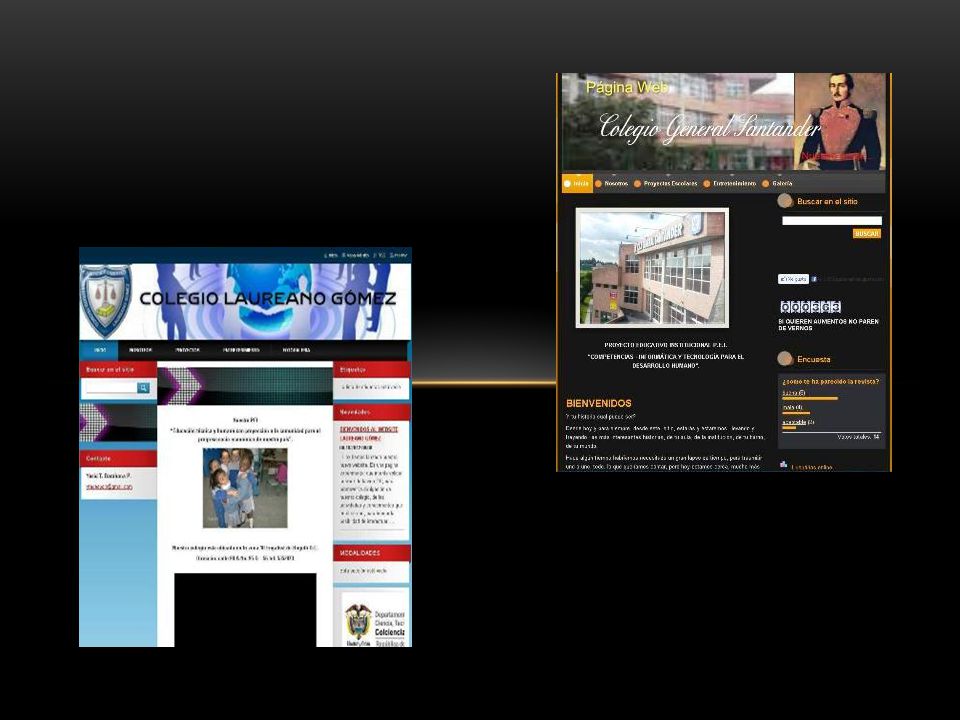Viewport: 960px width, 720px height.
Task: Click the search box on the Laureano Gómez page
Action: point(111,388)
